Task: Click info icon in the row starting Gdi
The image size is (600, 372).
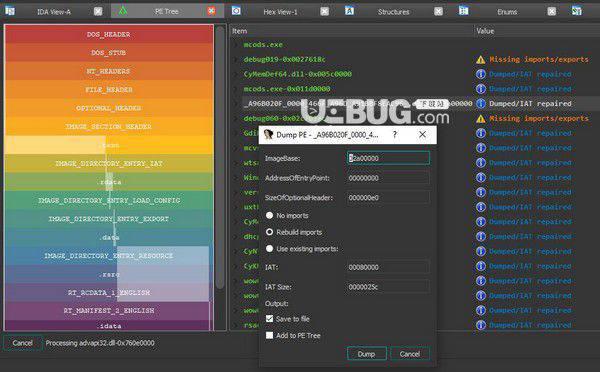Action: [x=481, y=133]
